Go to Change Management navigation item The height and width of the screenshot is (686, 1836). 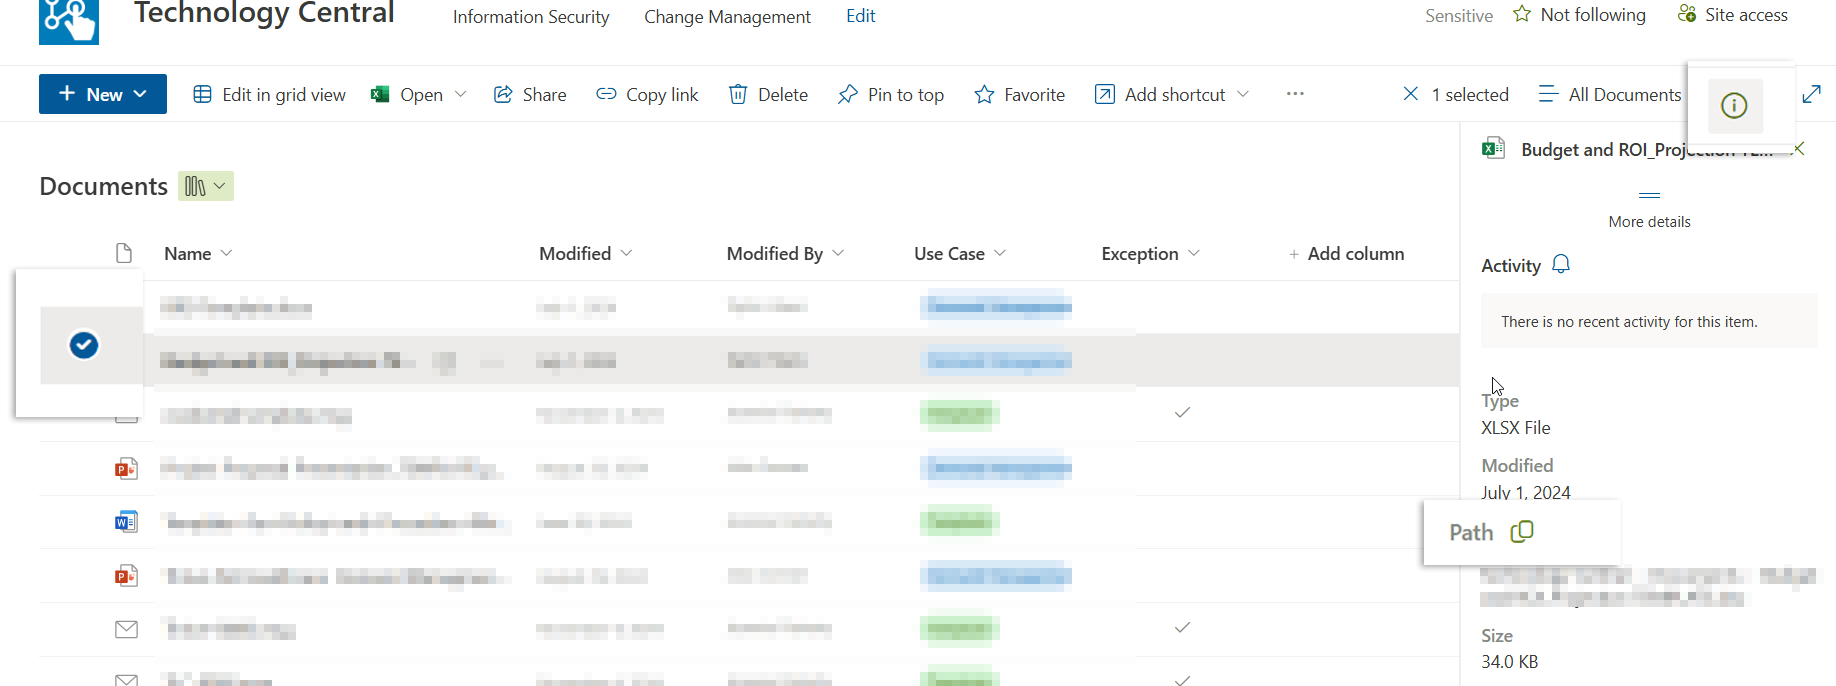click(727, 17)
